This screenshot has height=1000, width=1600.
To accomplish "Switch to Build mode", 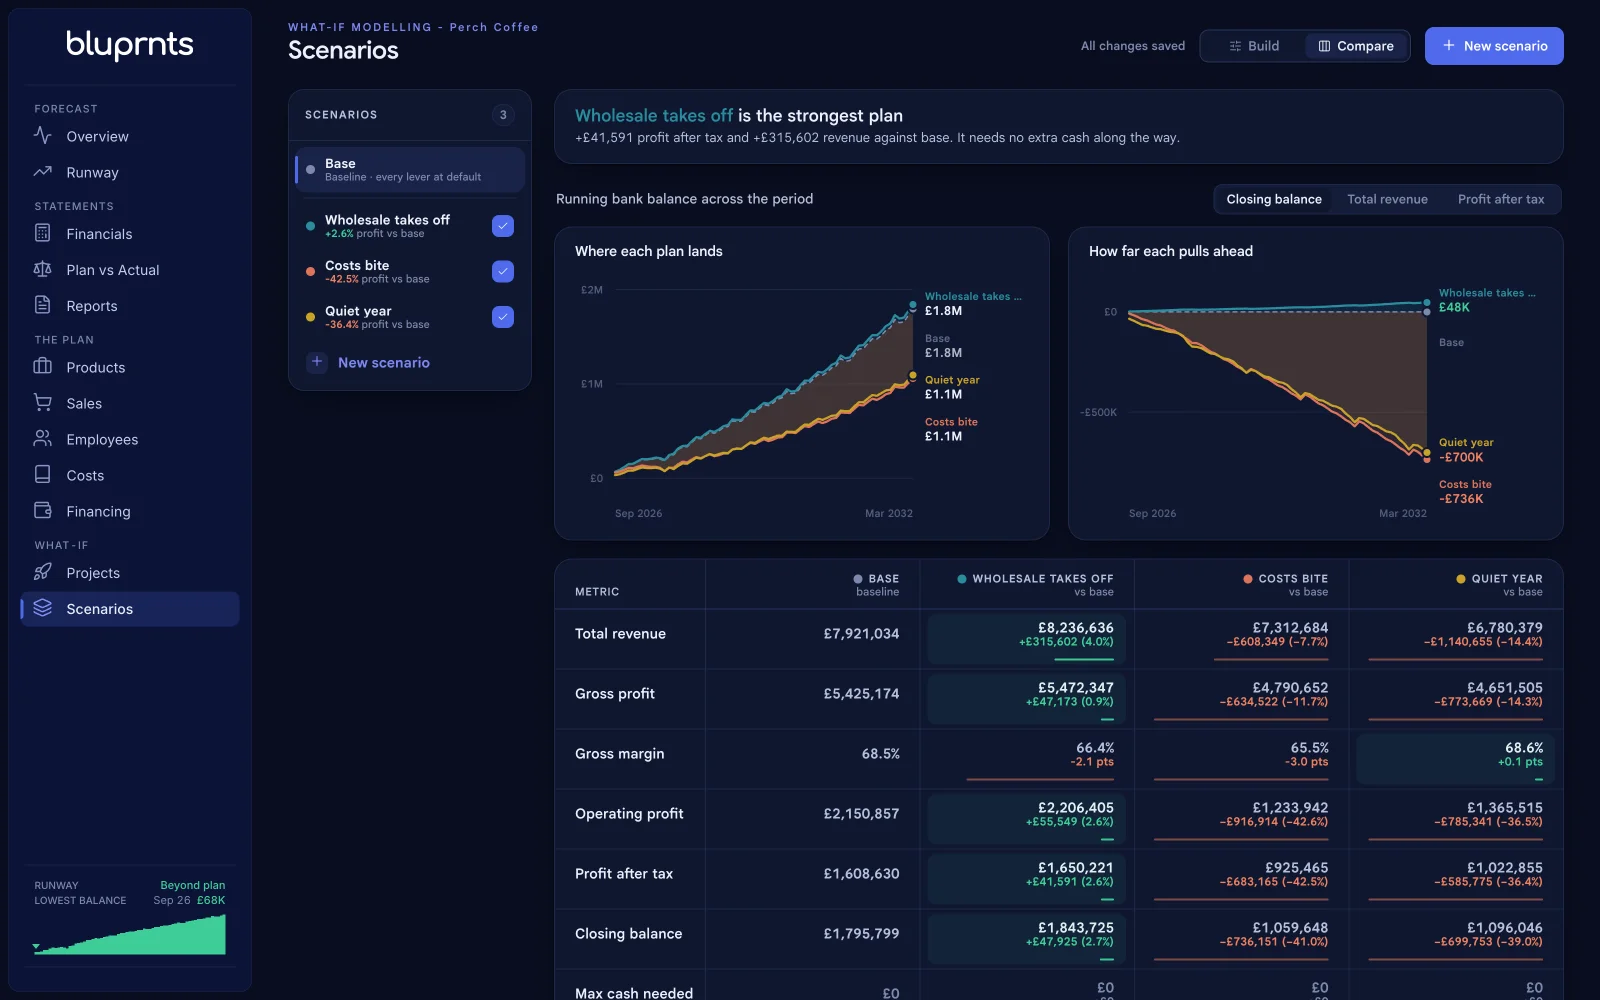I will coord(1254,46).
